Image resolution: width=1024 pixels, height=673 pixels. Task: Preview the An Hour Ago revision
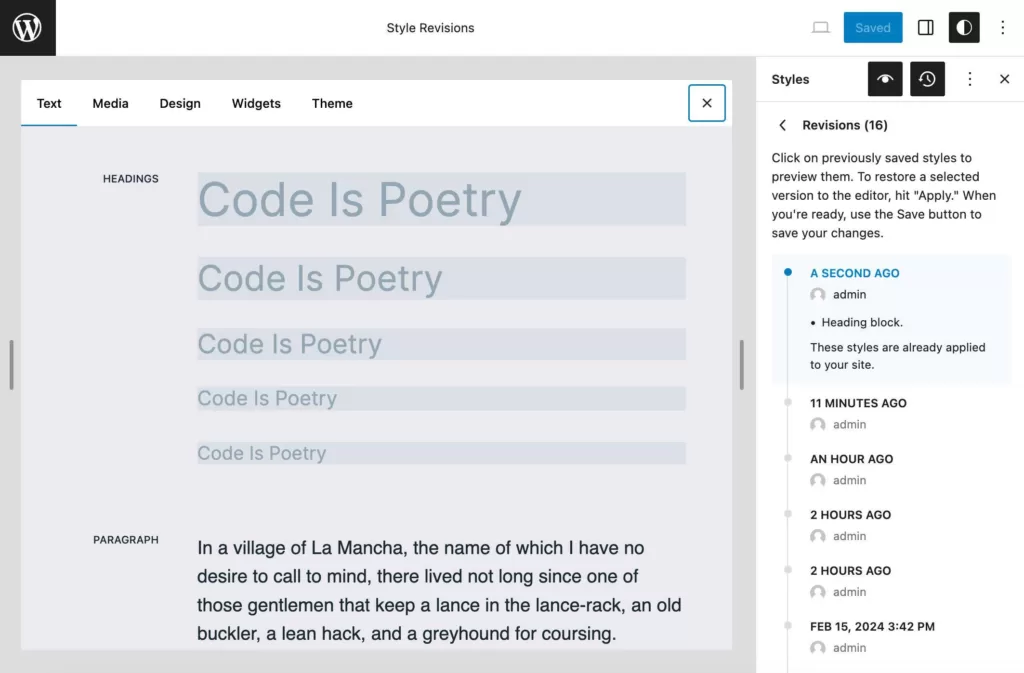(x=851, y=459)
